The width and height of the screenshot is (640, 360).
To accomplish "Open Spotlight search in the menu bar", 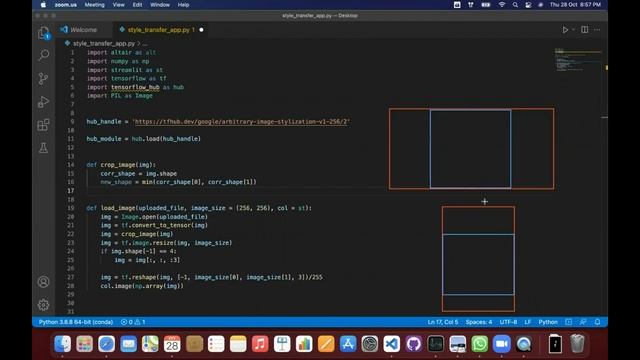I will (515, 5).
